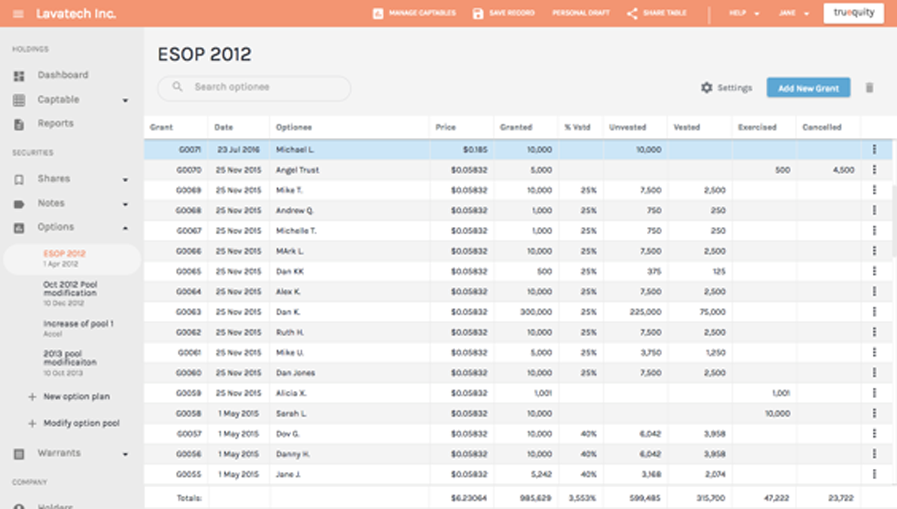
Task: Open the Jane user dropdown
Action: coord(793,14)
